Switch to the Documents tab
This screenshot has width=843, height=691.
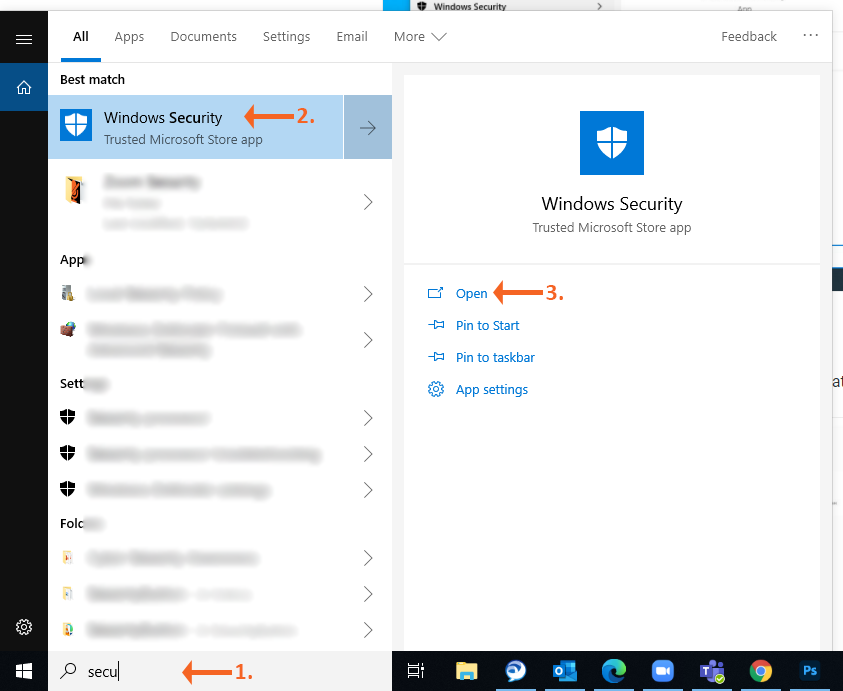(x=203, y=37)
